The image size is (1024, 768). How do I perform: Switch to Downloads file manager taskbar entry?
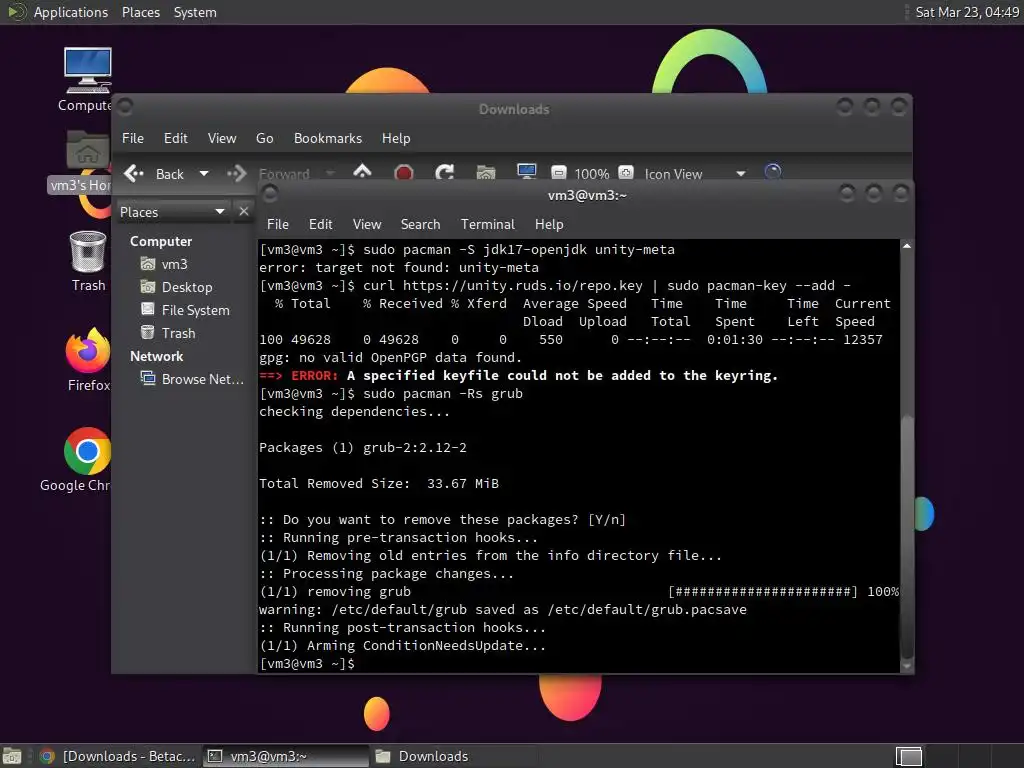(453, 756)
